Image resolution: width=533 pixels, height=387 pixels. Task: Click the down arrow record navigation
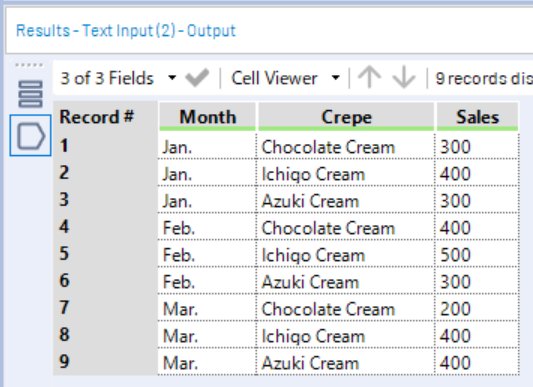coord(403,78)
